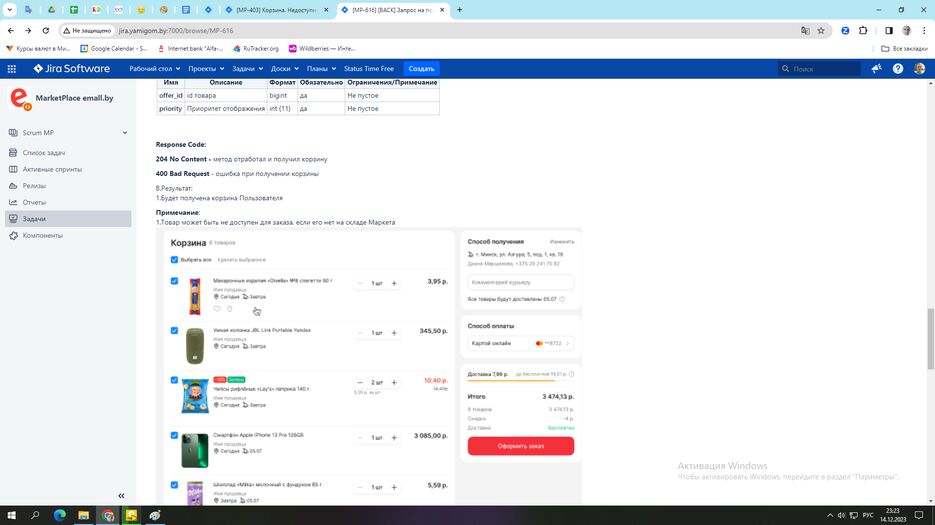935x525 pixels.
Task: Click the cart mockup 'Выбрать все' checkbox
Action: [174, 260]
